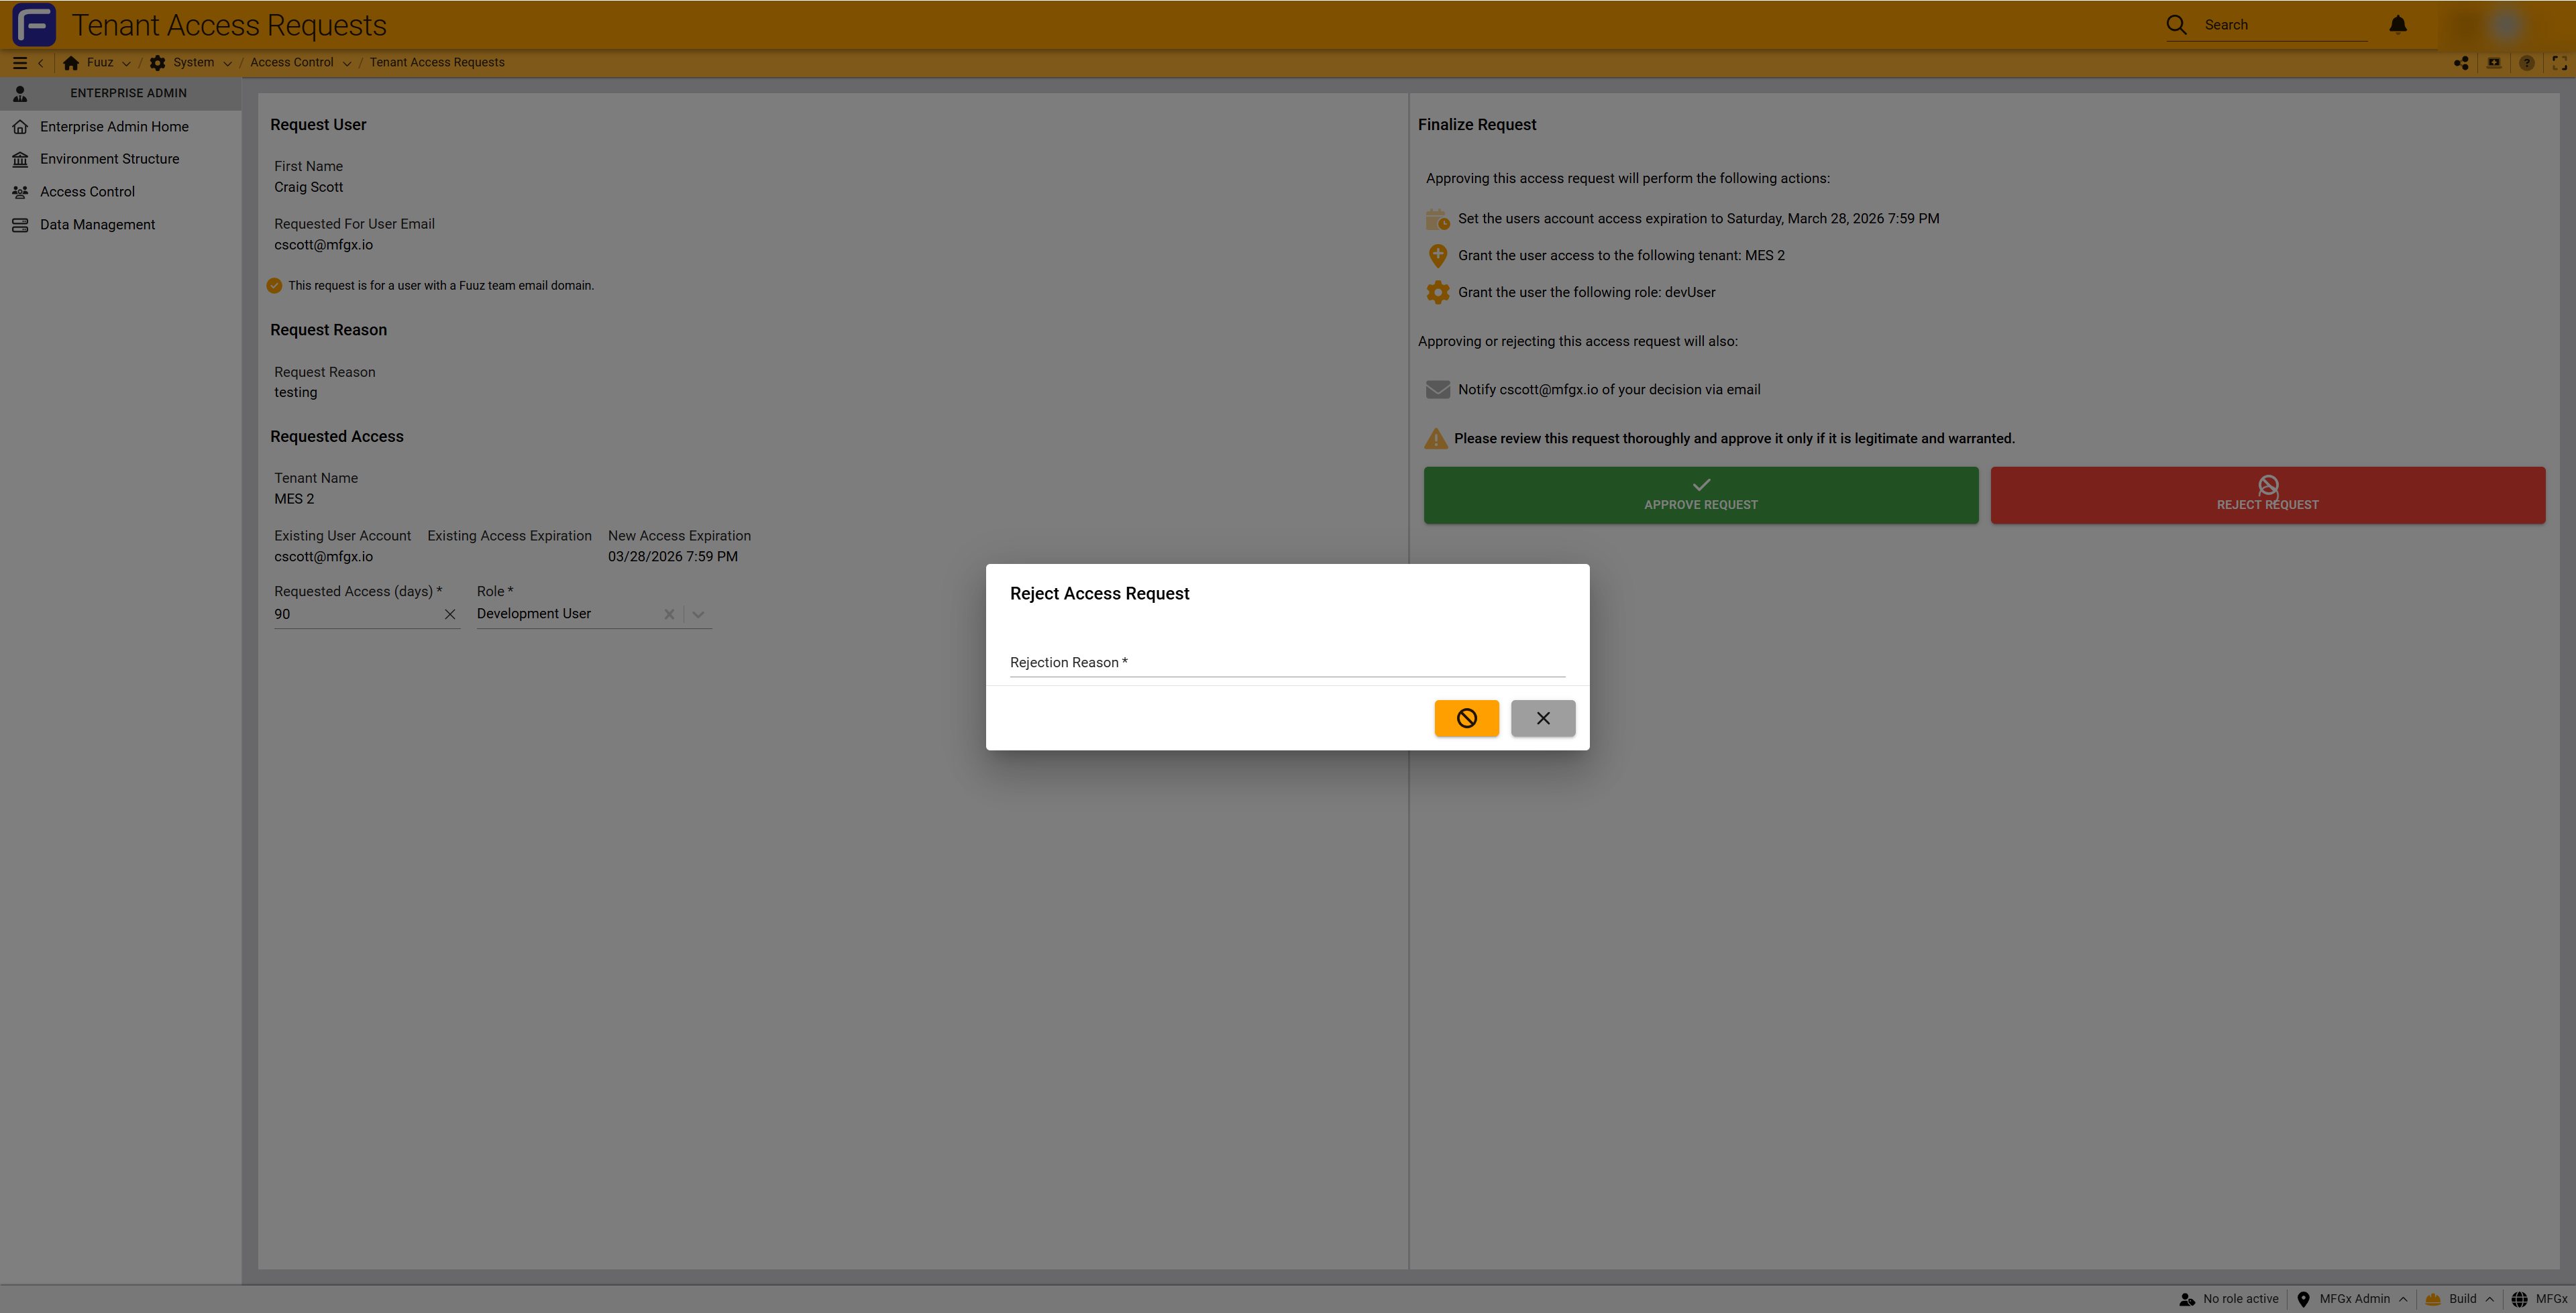Click the screen-plus monitor icon

[x=2494, y=63]
